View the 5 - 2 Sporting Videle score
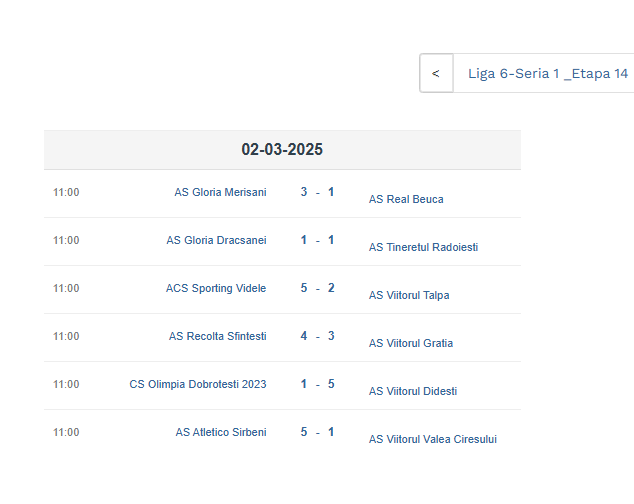Screen dimensions: 634x504 [x=317, y=288]
